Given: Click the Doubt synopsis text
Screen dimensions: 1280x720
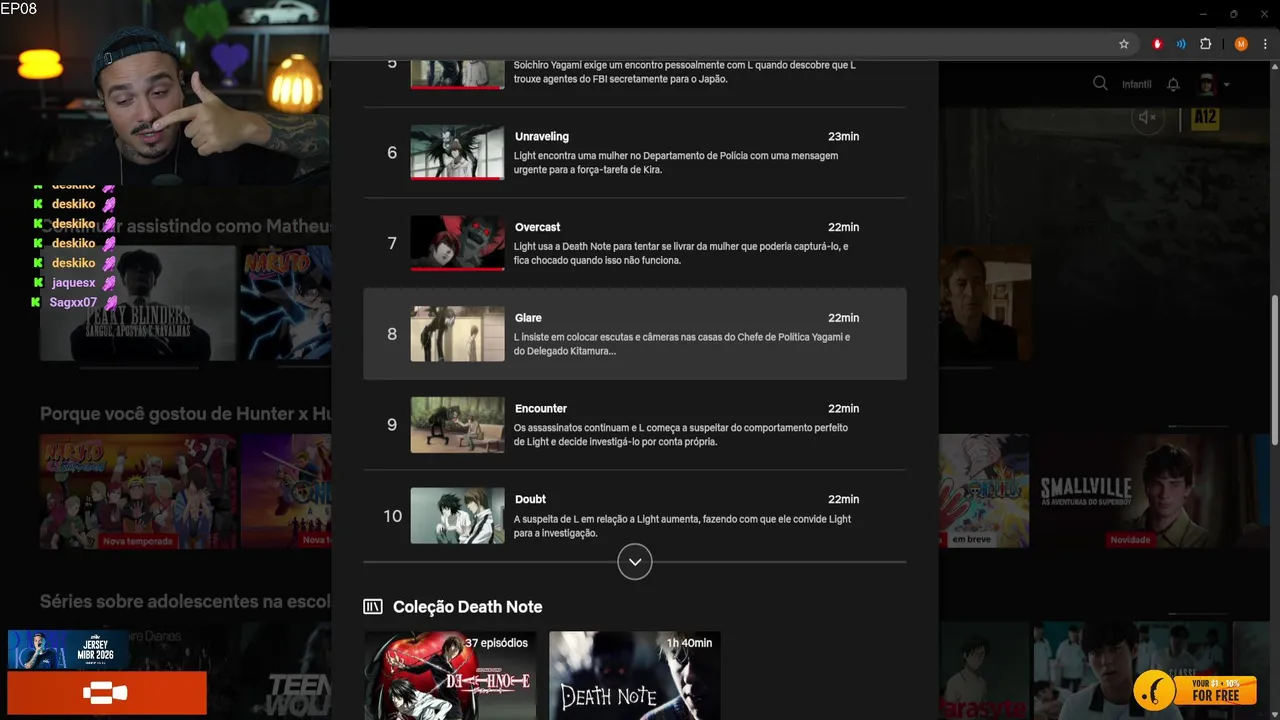Looking at the screenshot, I should click(x=683, y=526).
